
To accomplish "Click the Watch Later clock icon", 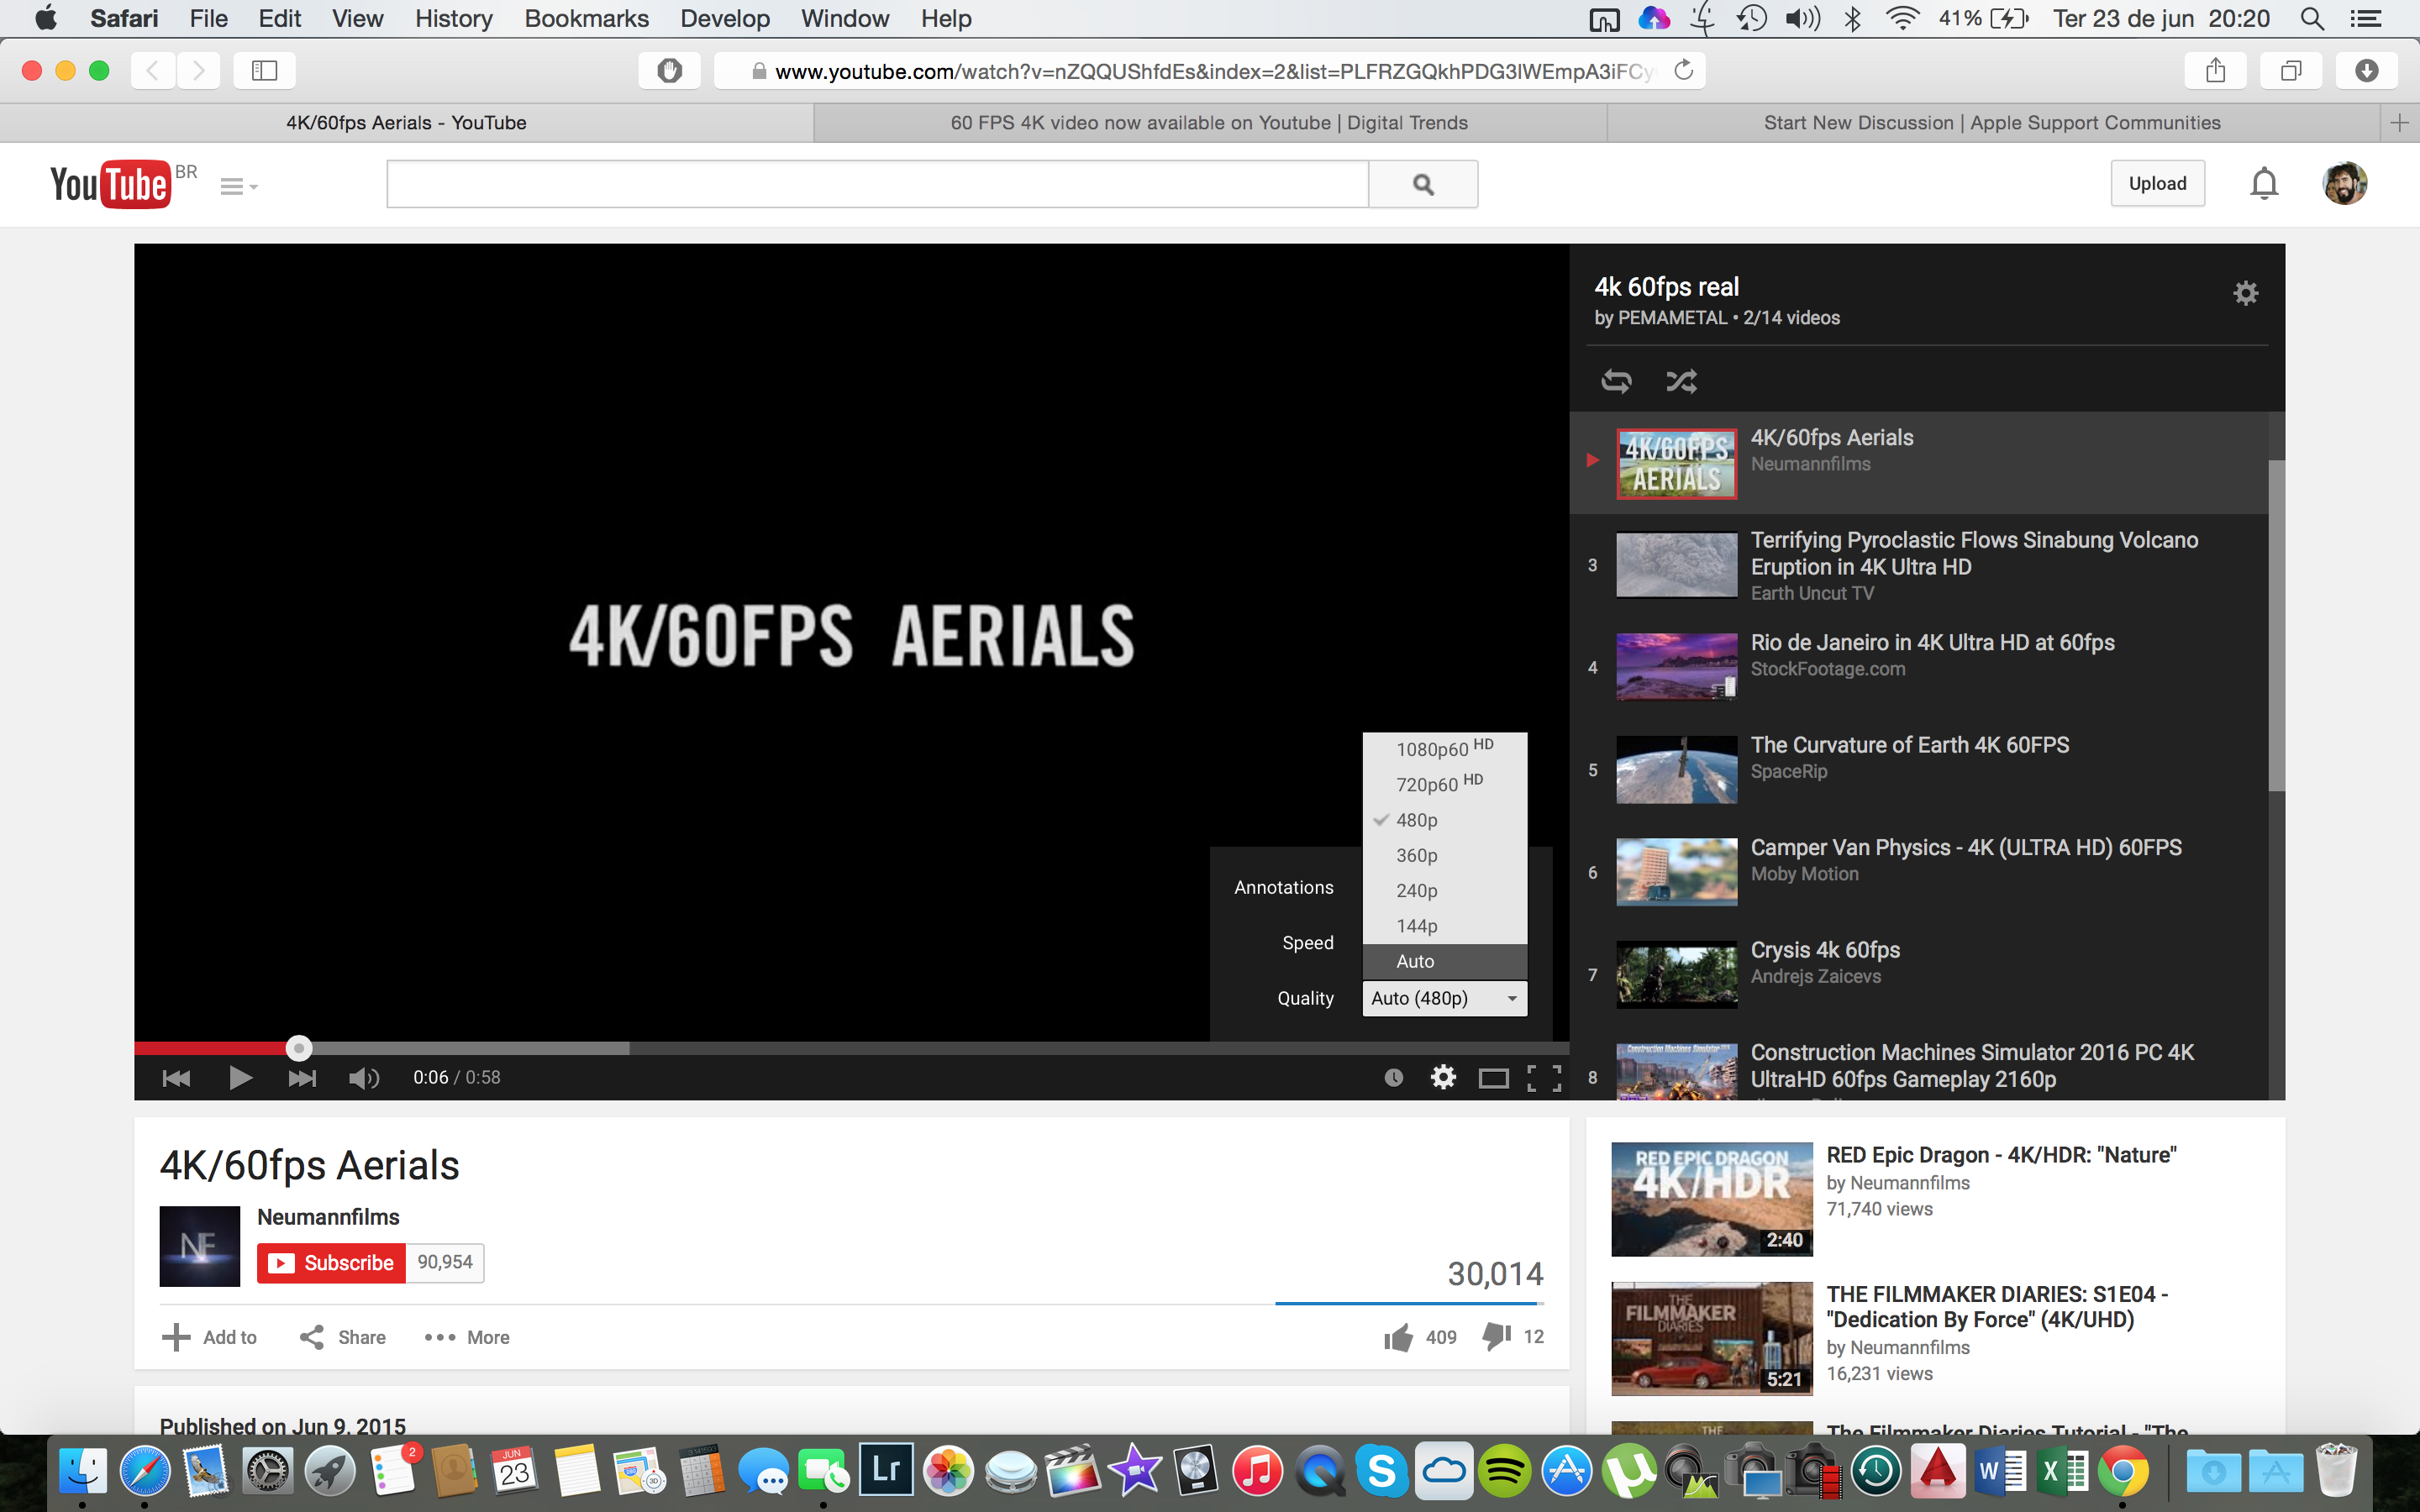I will pos(1393,1077).
